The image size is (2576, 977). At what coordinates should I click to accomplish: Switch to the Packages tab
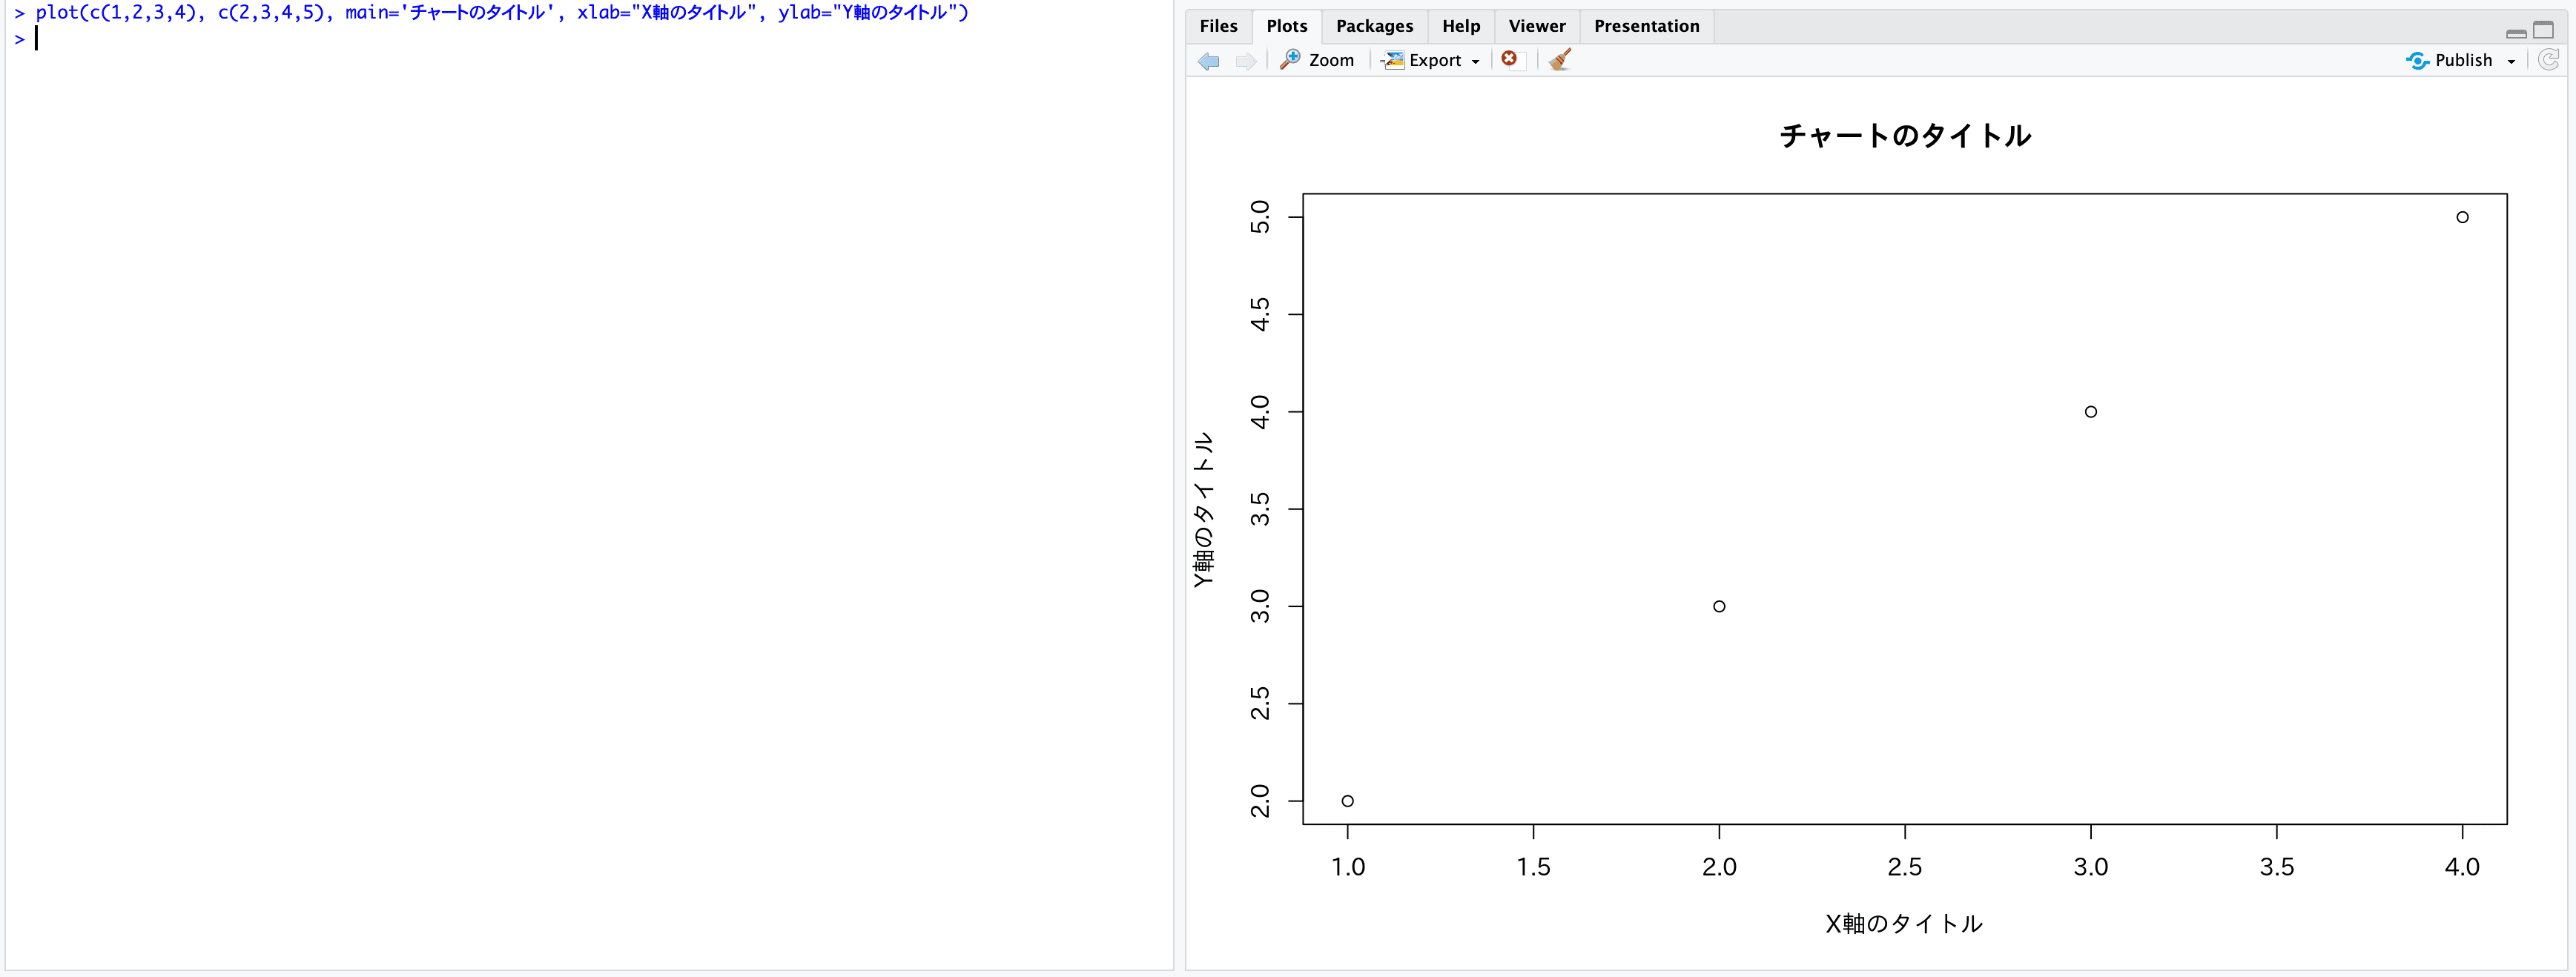tap(1374, 26)
